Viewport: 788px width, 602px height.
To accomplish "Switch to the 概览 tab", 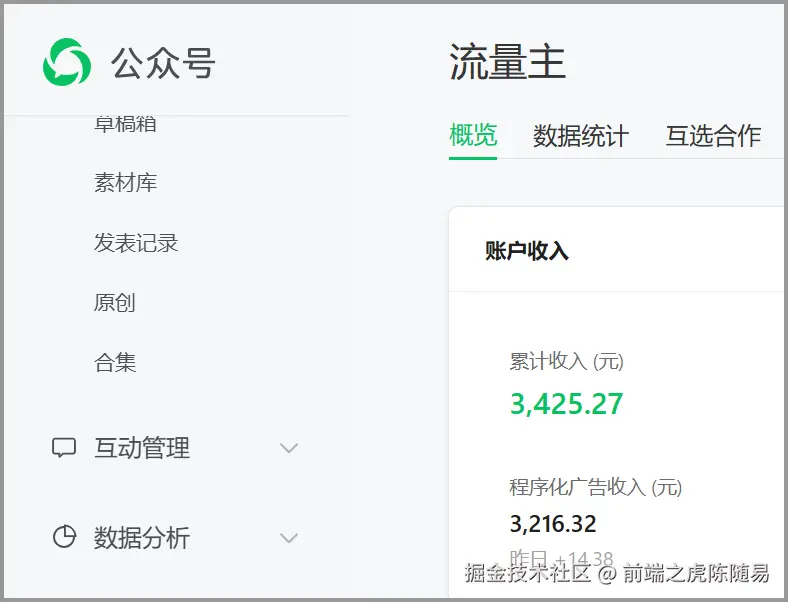I will click(473, 135).
